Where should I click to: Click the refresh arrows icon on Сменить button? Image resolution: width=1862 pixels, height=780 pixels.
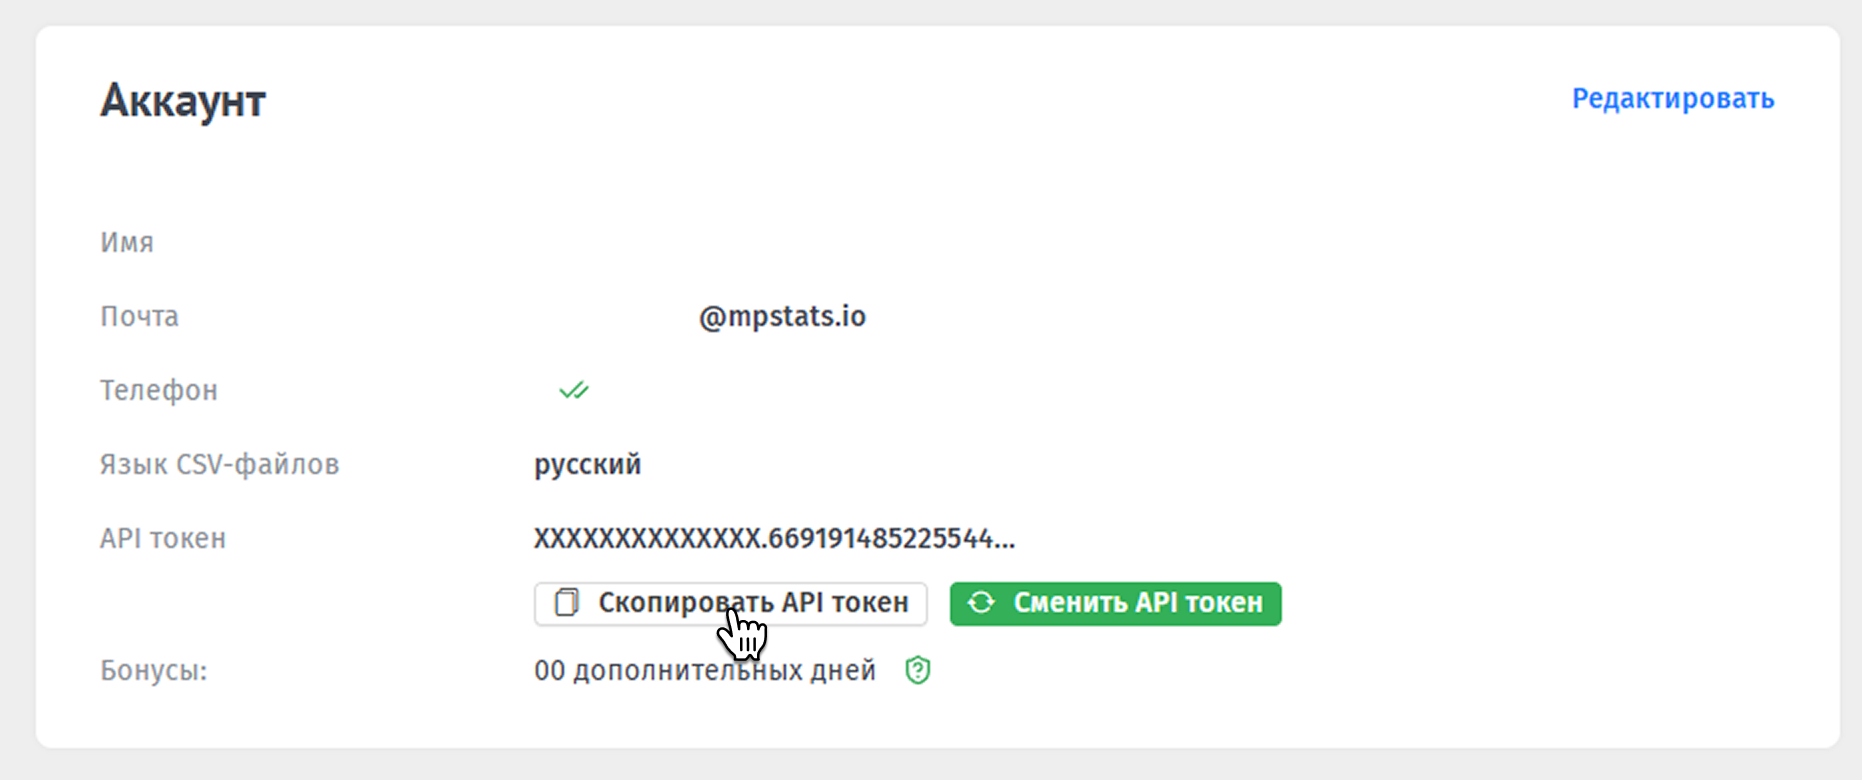coord(981,603)
